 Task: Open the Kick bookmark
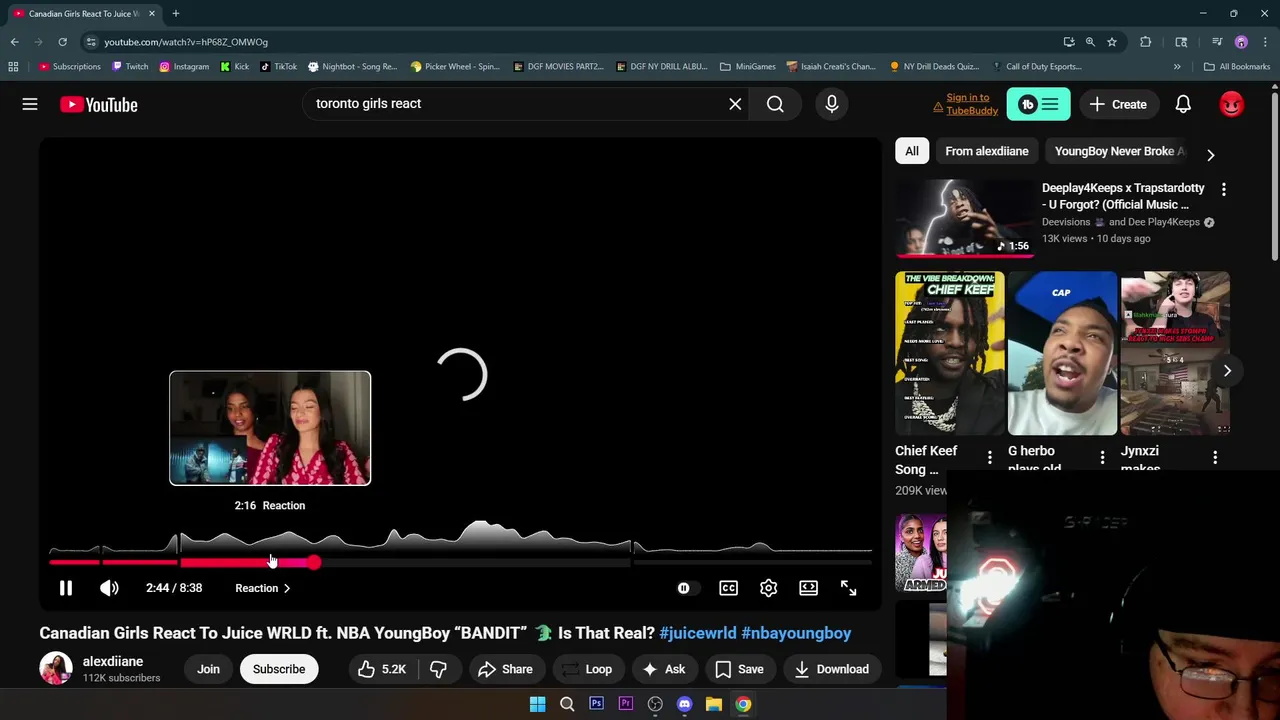tap(235, 67)
